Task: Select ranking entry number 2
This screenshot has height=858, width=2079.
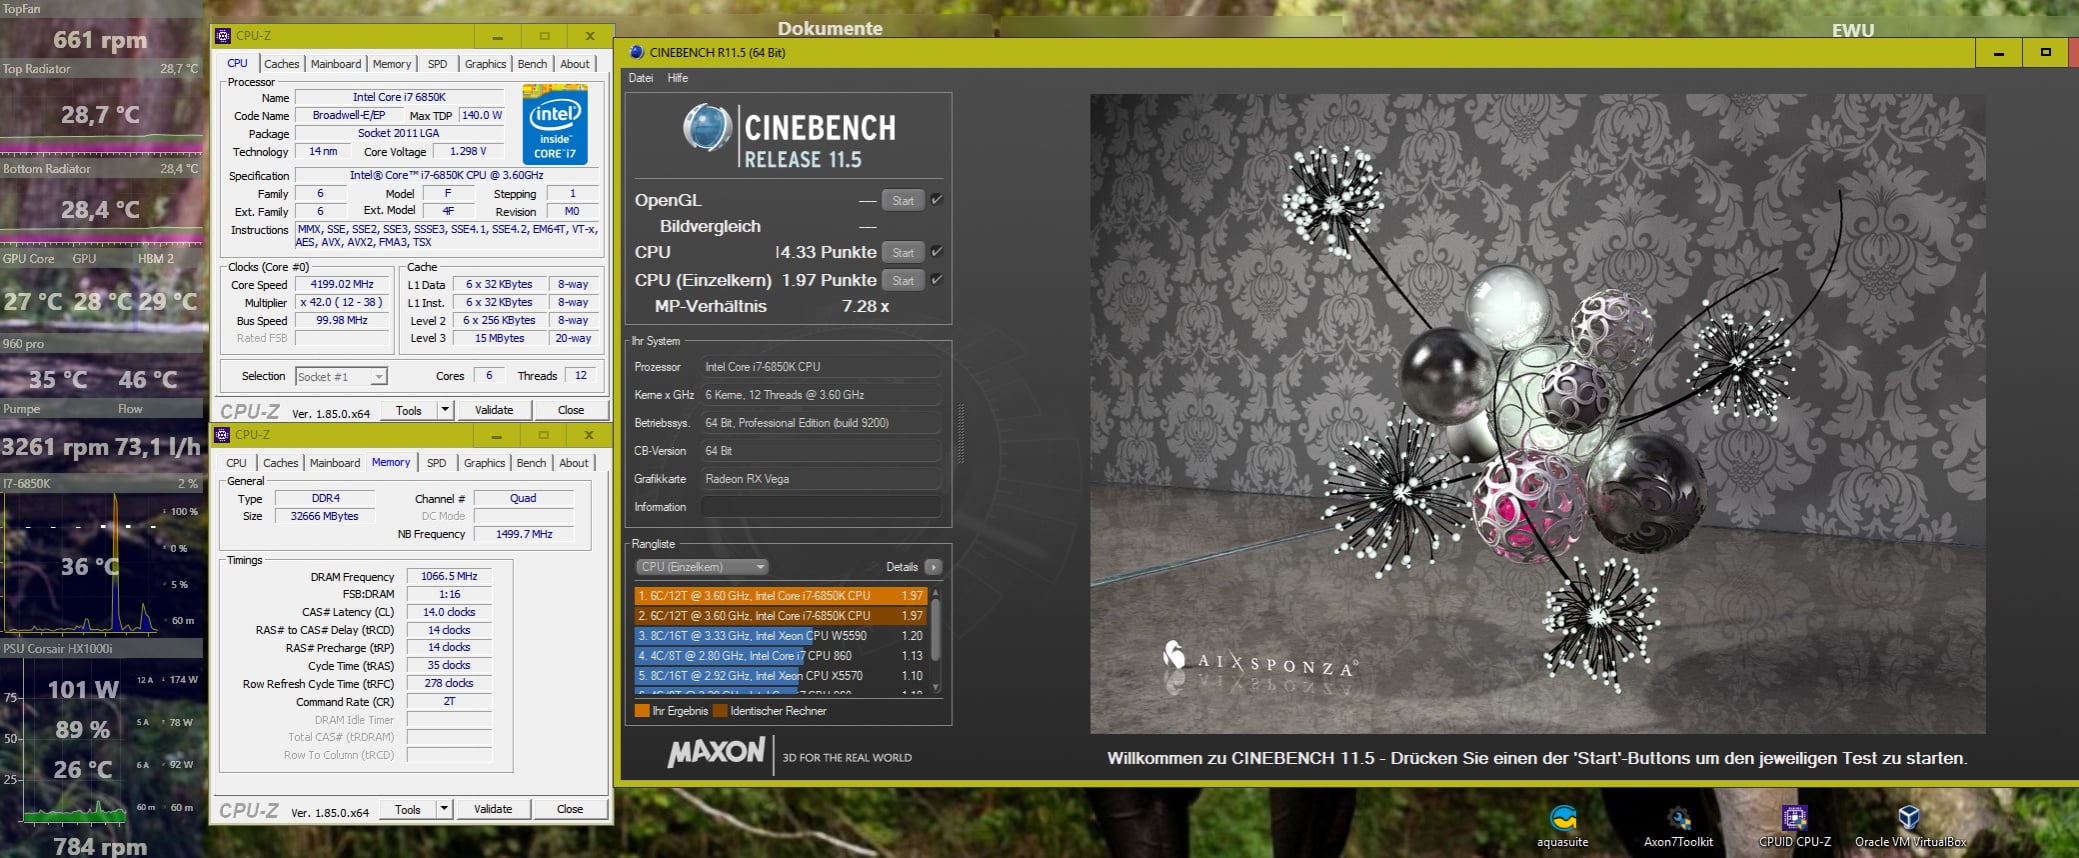Action: [x=781, y=616]
